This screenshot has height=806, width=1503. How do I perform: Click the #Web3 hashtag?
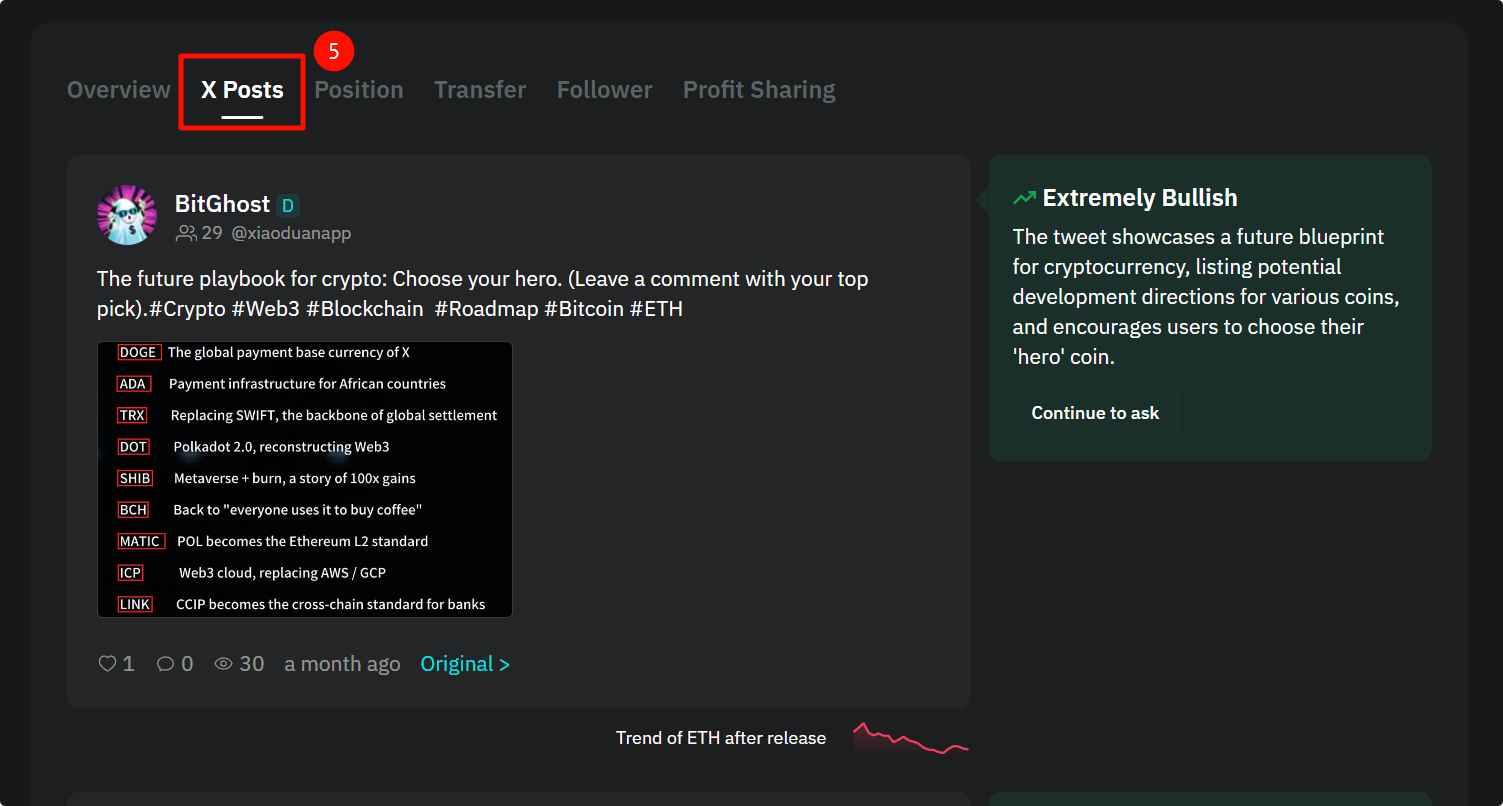[266, 309]
